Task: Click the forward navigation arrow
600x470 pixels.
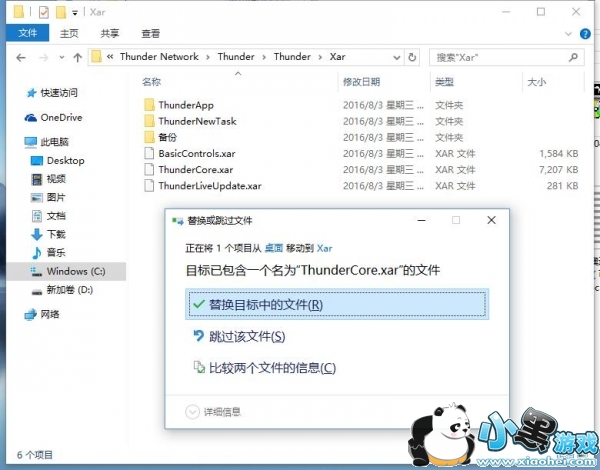Action: (x=44, y=57)
